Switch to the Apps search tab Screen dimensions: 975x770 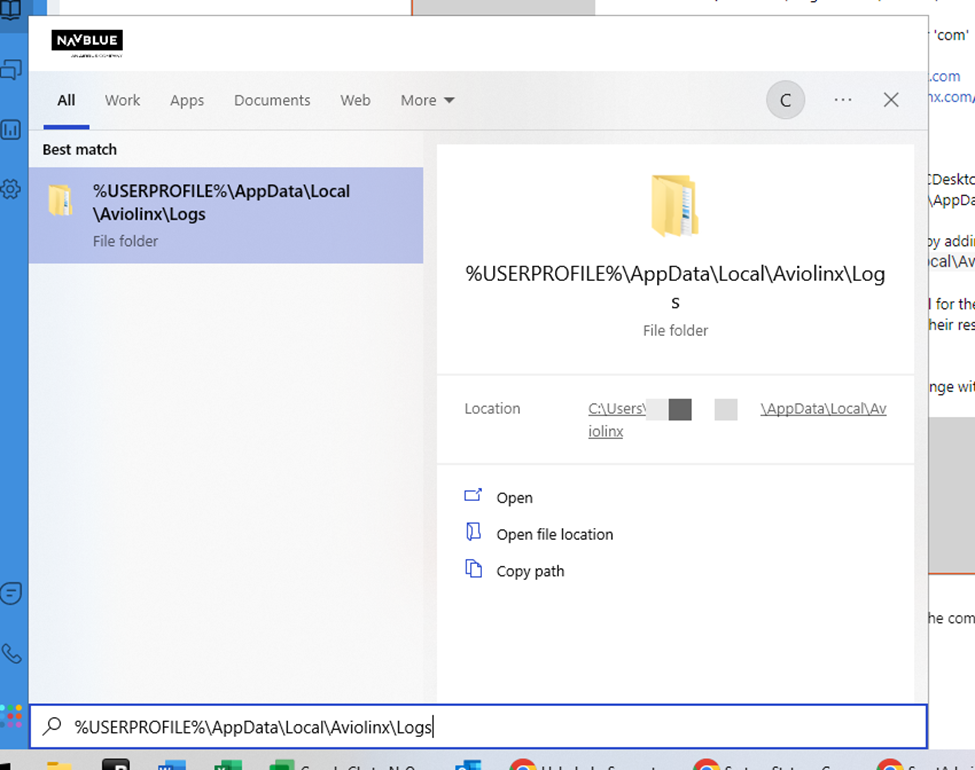(187, 100)
